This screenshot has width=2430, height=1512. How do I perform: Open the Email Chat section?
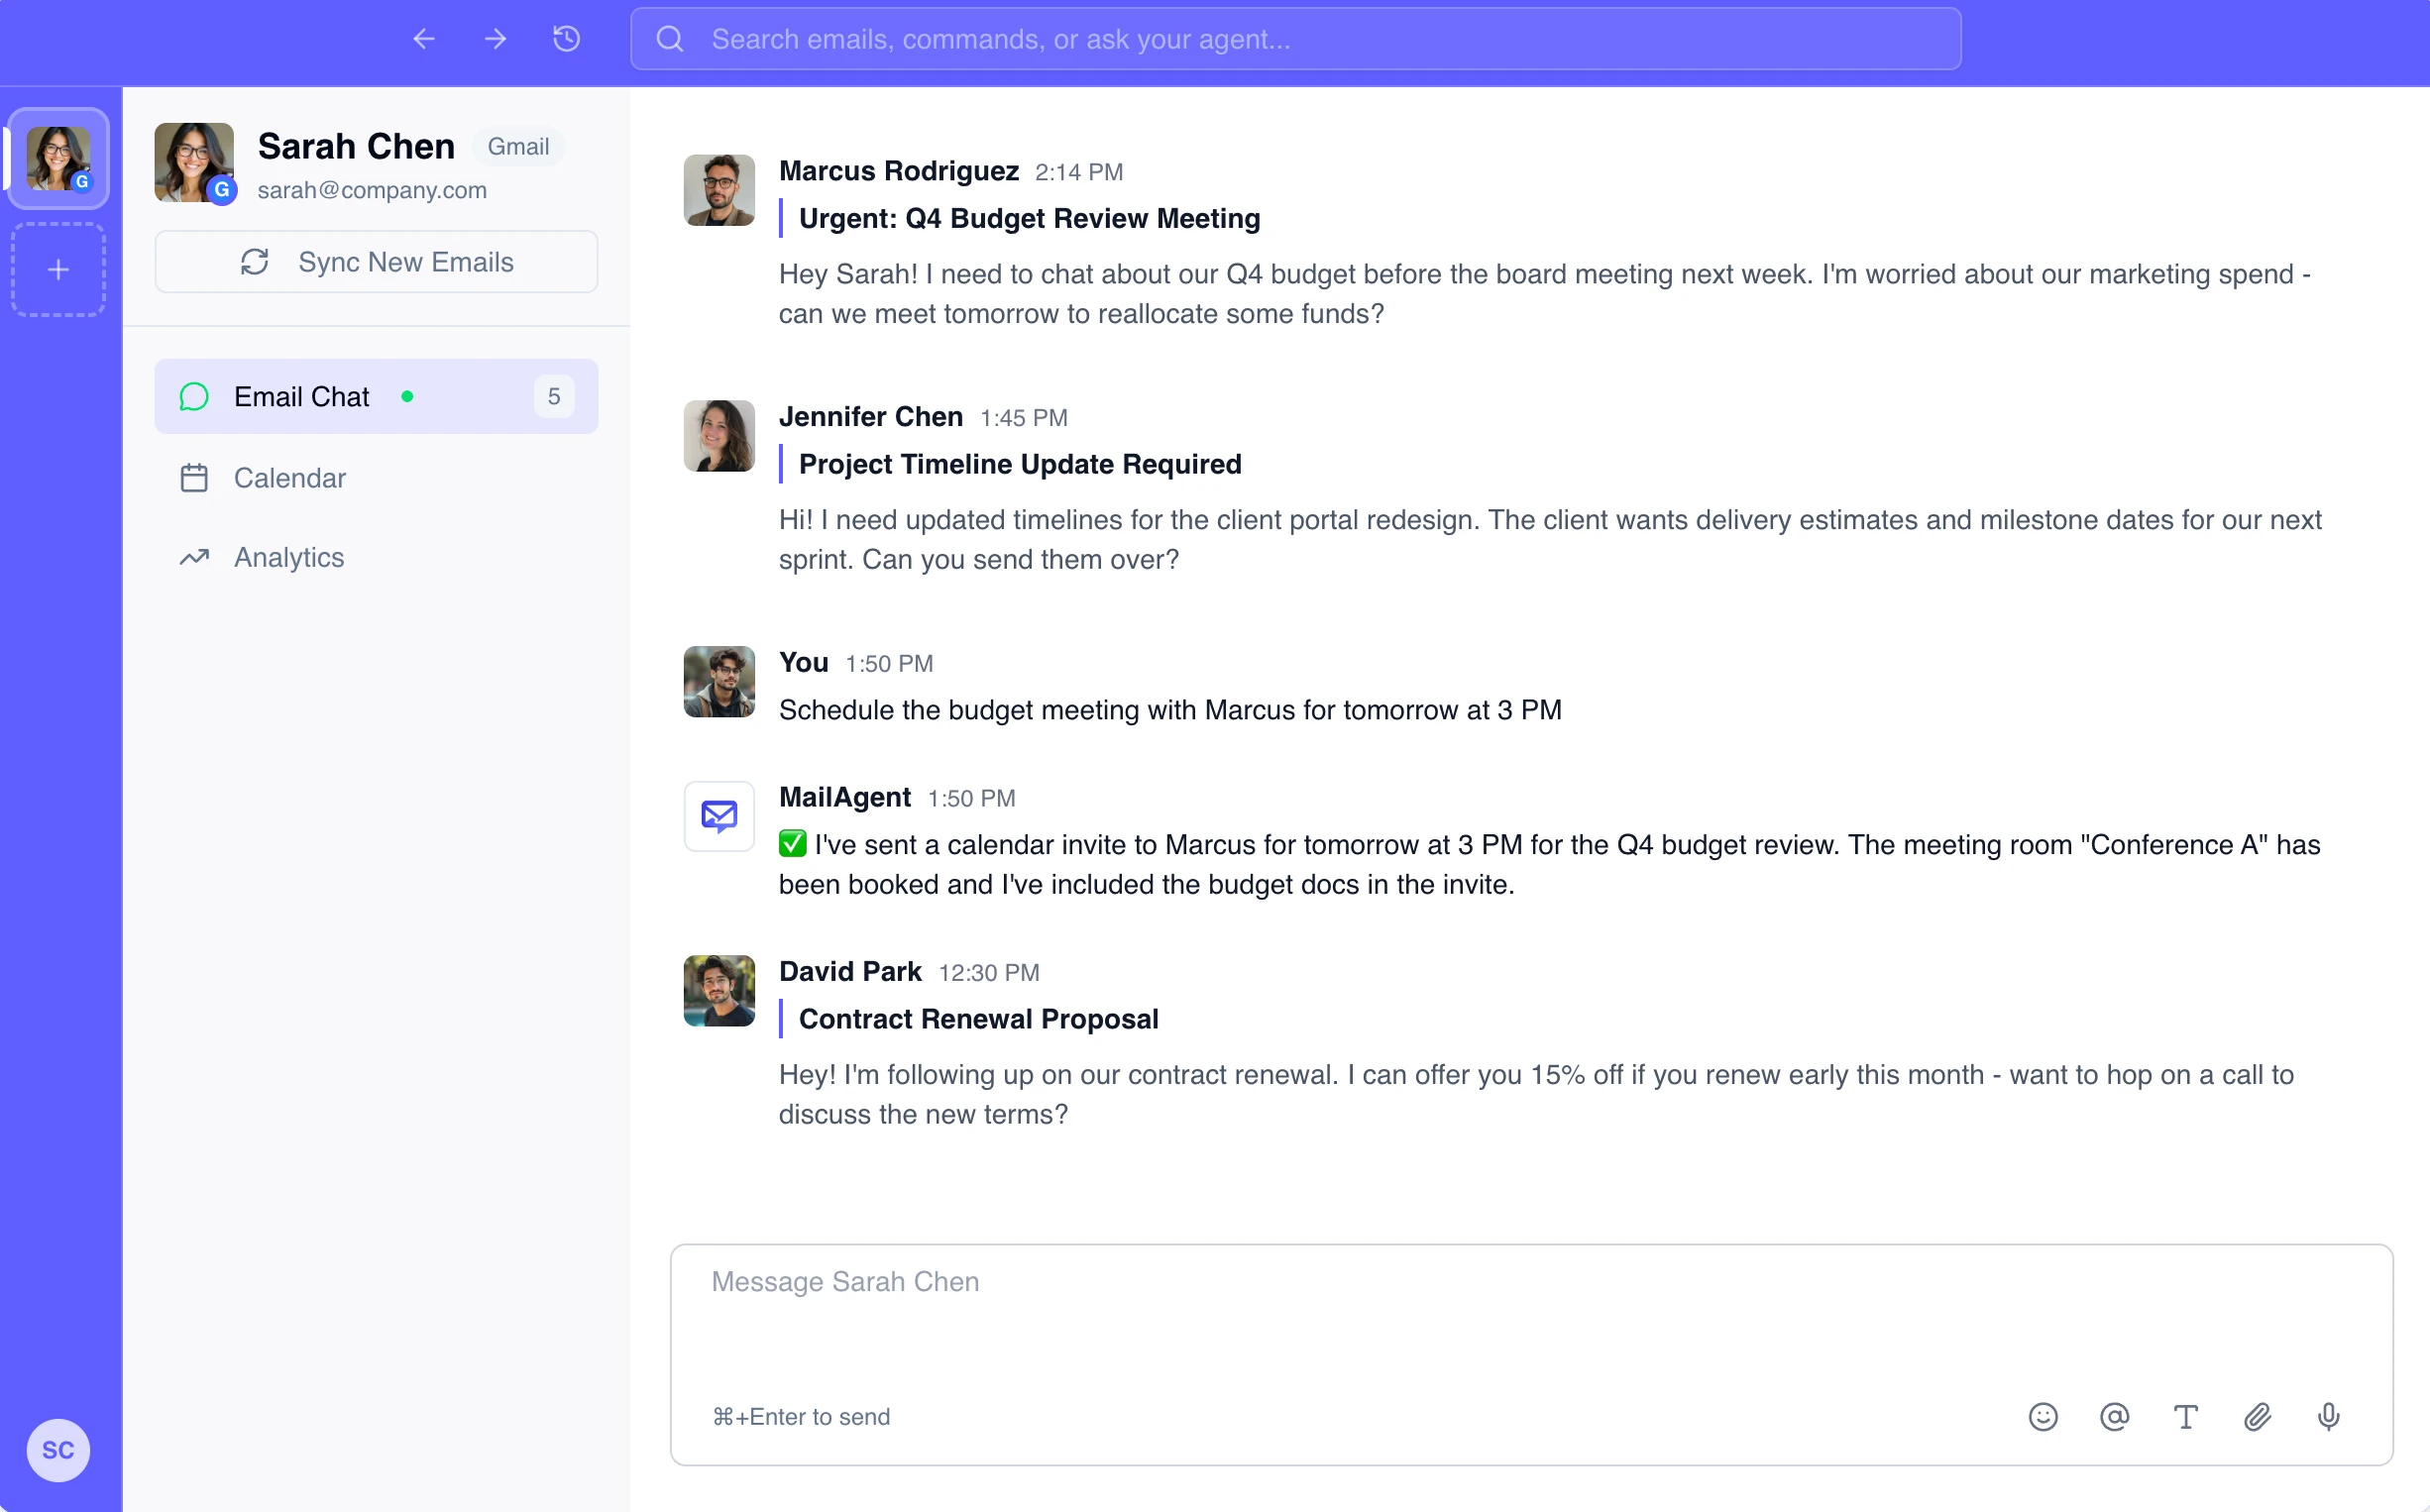302,396
